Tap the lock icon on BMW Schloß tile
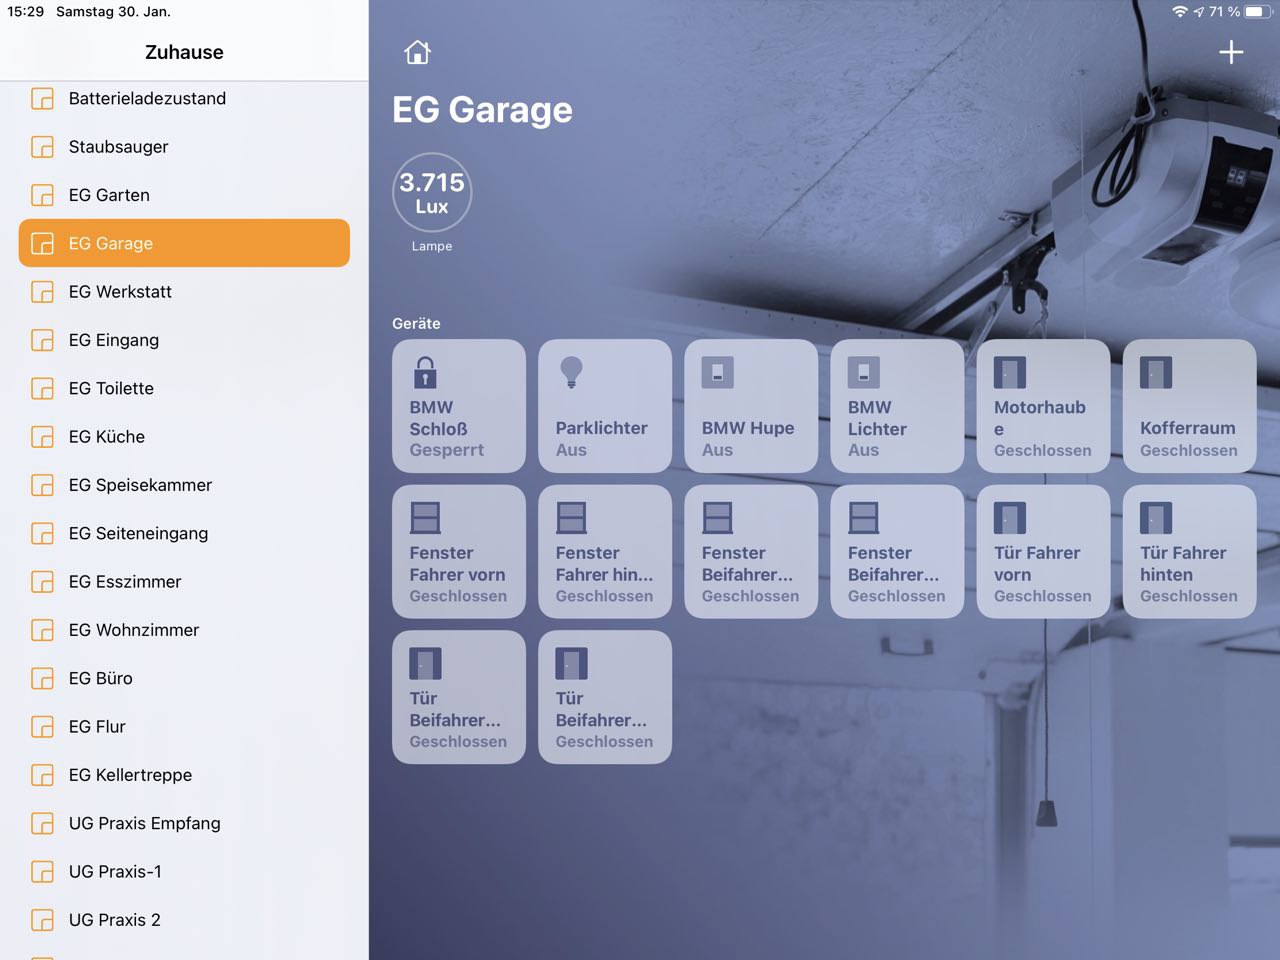Screen dimensions: 1280x960 click(425, 372)
